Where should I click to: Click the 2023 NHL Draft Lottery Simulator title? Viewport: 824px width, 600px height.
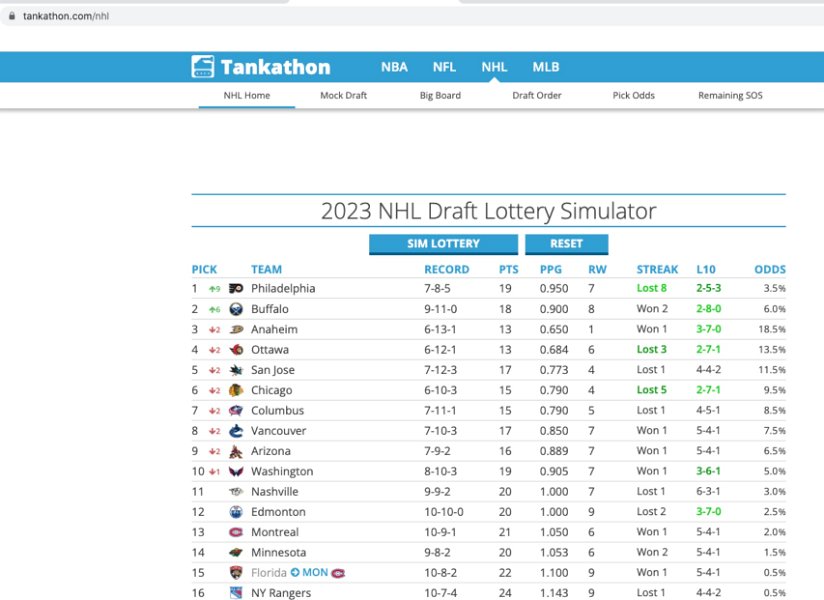(x=488, y=211)
